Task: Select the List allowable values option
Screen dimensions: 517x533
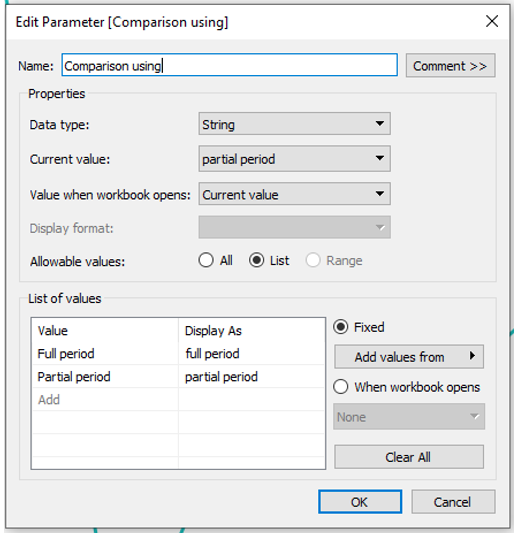Action: (269, 261)
